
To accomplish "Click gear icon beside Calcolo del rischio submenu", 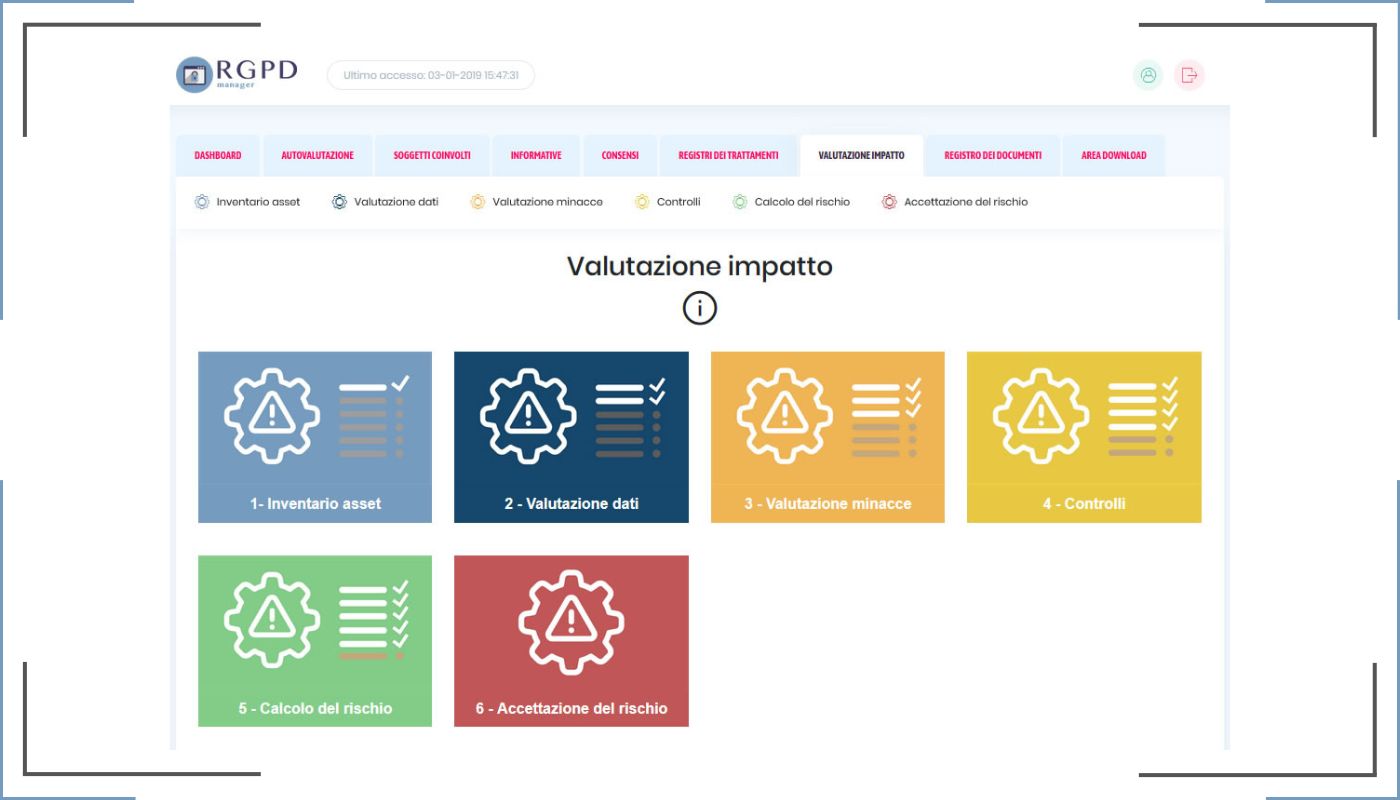I will pyautogui.click(x=740, y=202).
